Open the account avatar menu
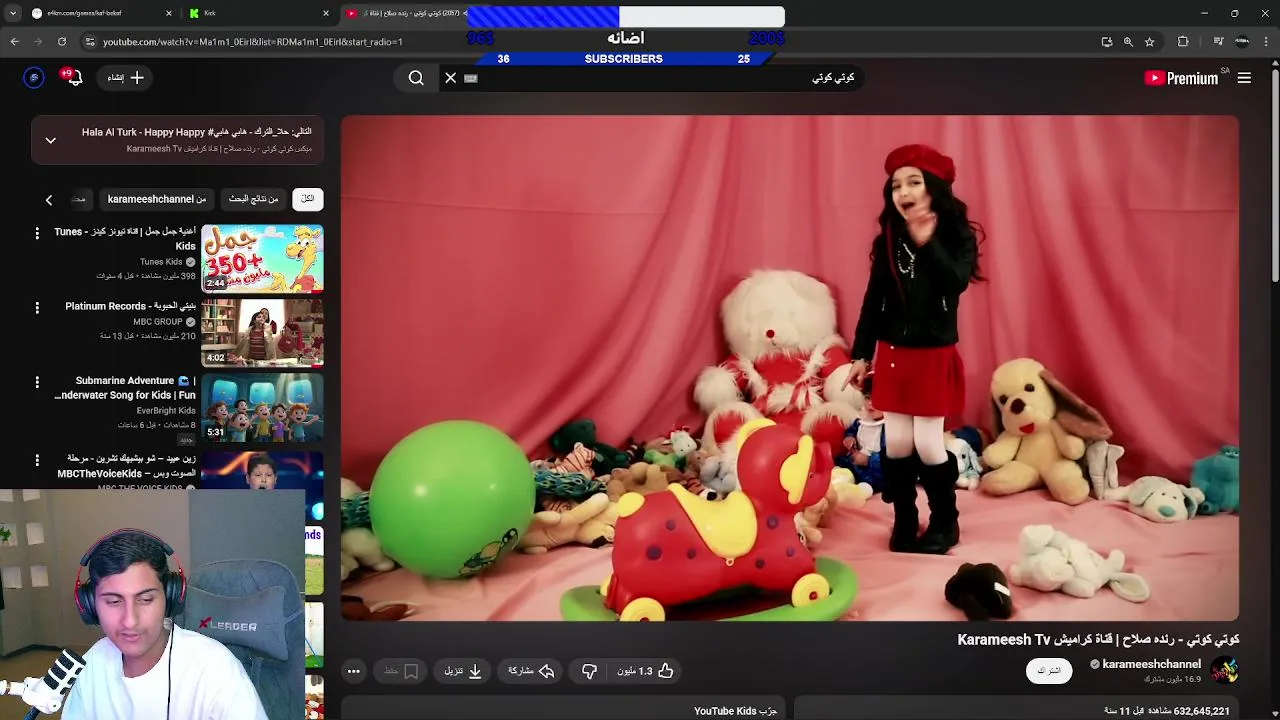1280x720 pixels. point(34,77)
